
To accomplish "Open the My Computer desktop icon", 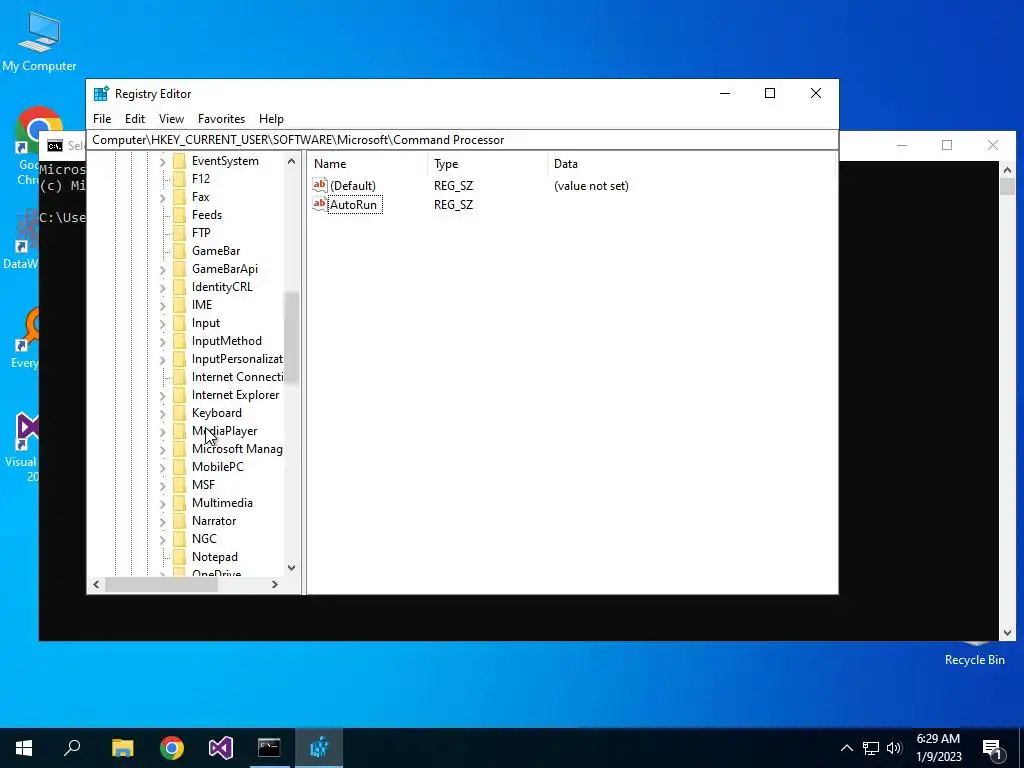I will click(x=39, y=41).
